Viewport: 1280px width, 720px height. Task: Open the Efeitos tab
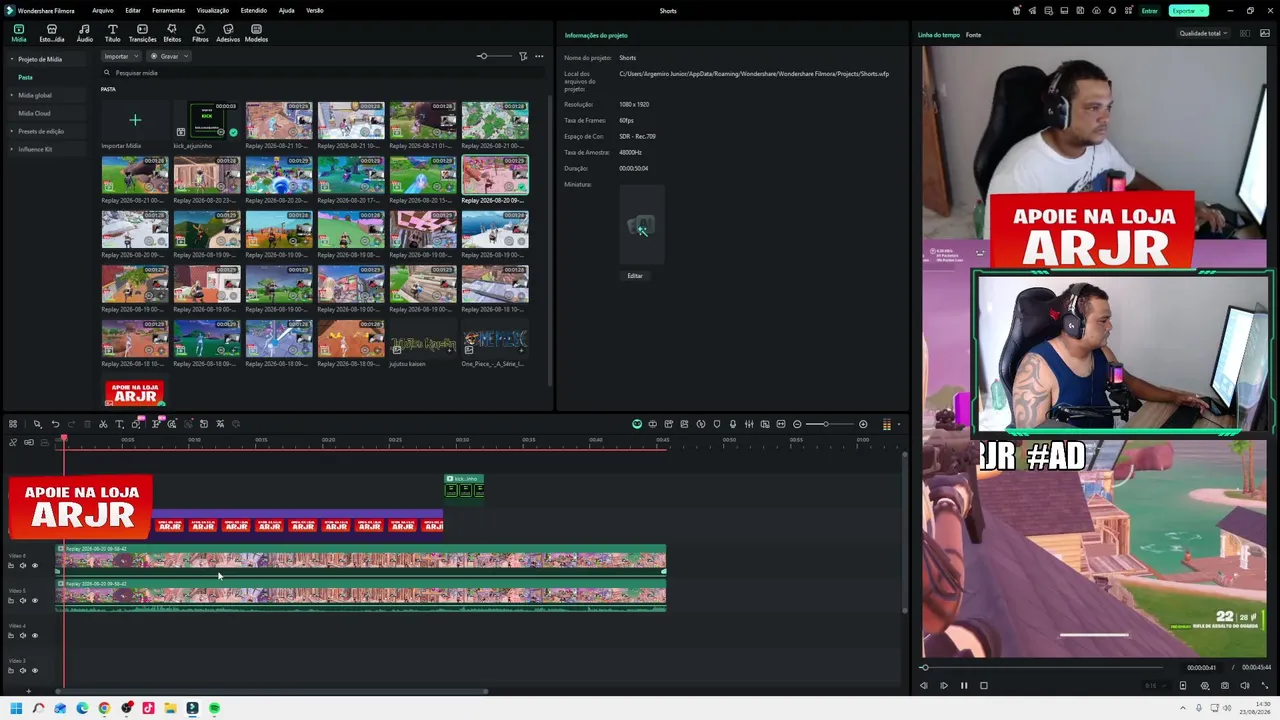[x=172, y=33]
